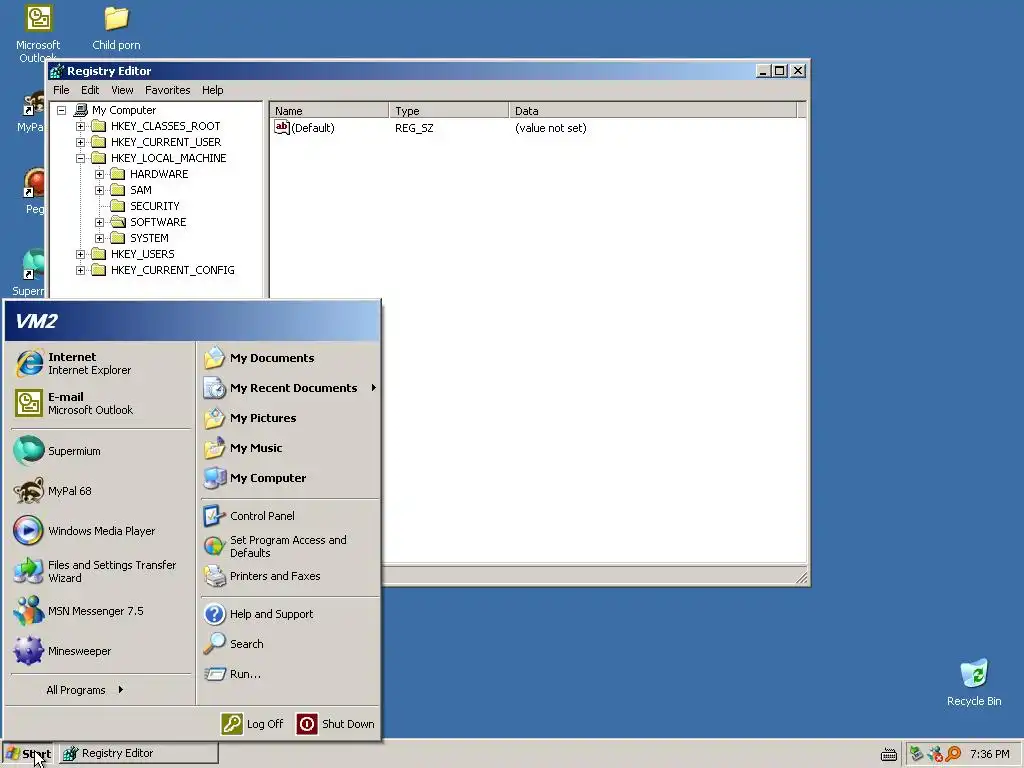1024x768 pixels.
Task: Select HKEY_USERS in the tree
Action: pos(142,254)
